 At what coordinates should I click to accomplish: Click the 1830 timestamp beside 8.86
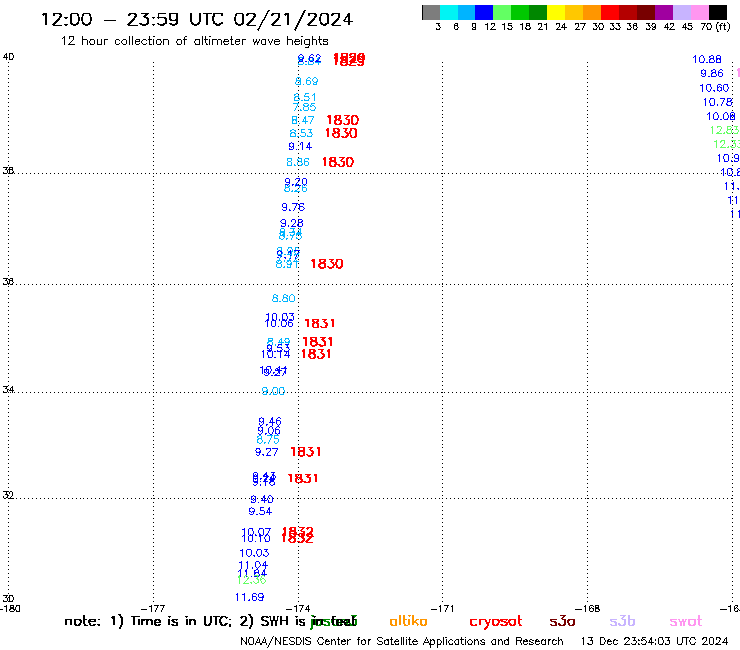(338, 162)
